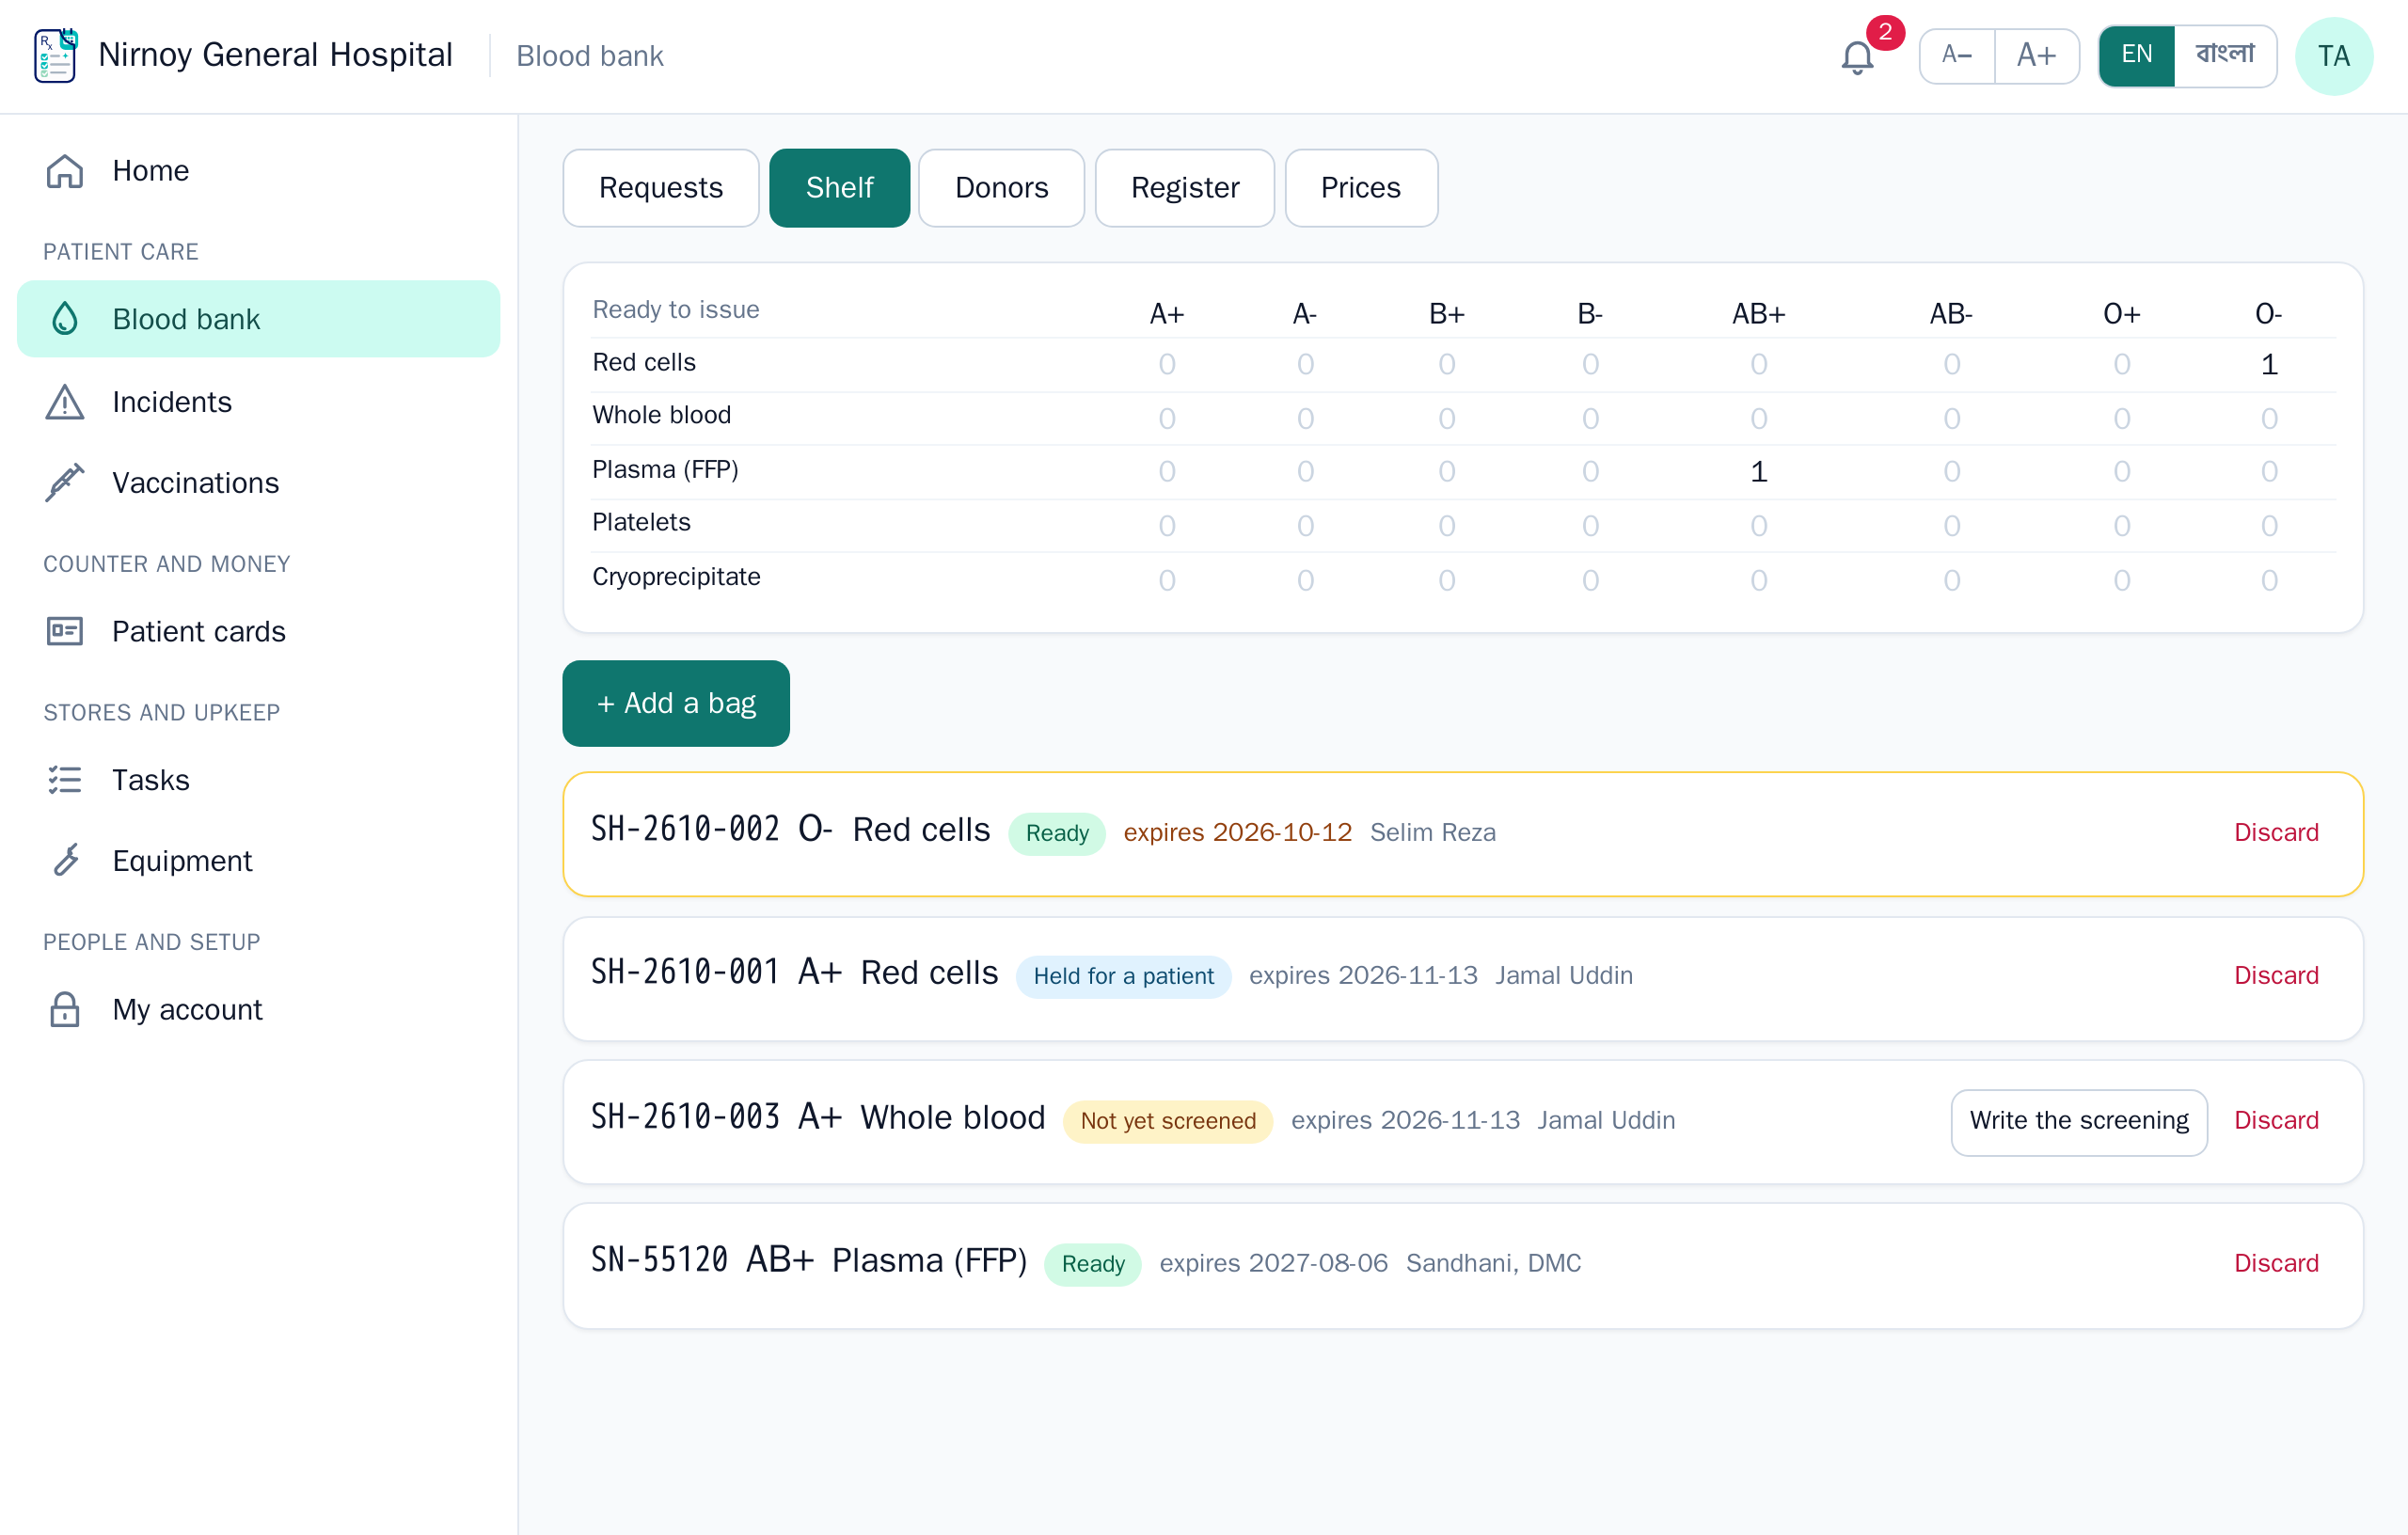Click Write the screening button
Image resolution: width=2408 pixels, height=1535 pixels.
(x=2079, y=1122)
